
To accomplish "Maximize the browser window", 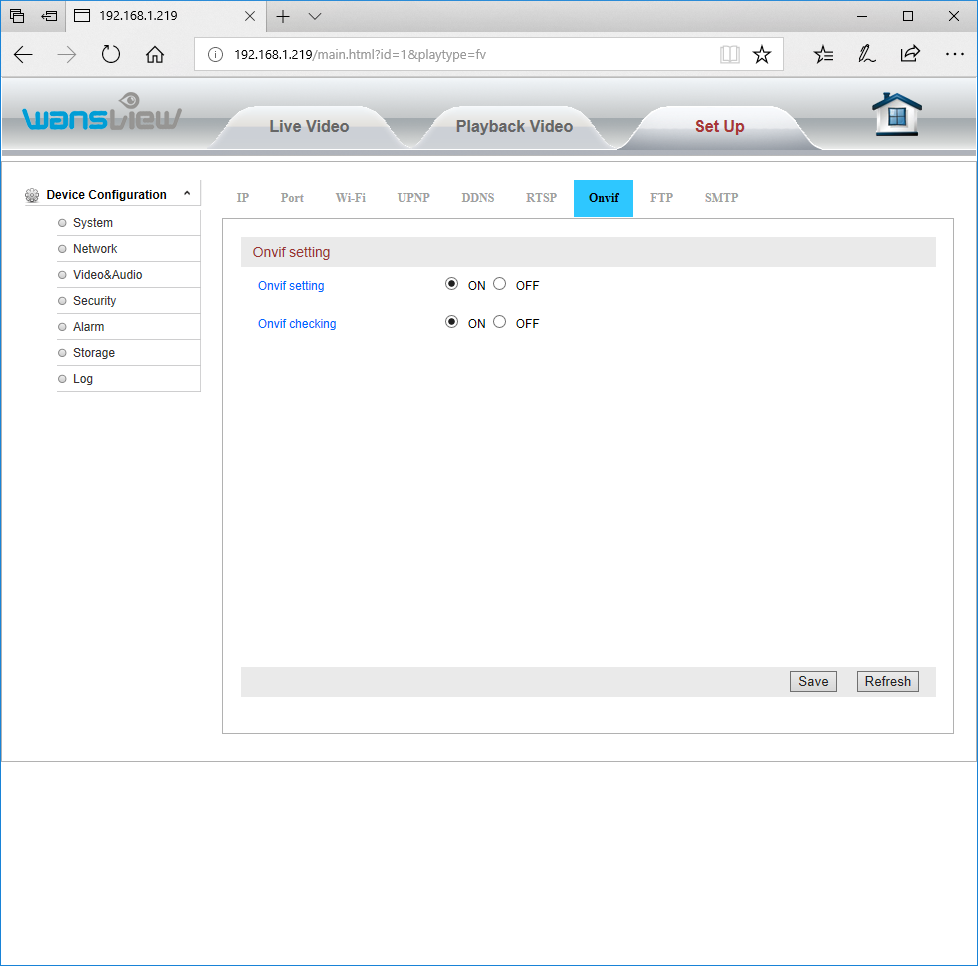I will 908,16.
